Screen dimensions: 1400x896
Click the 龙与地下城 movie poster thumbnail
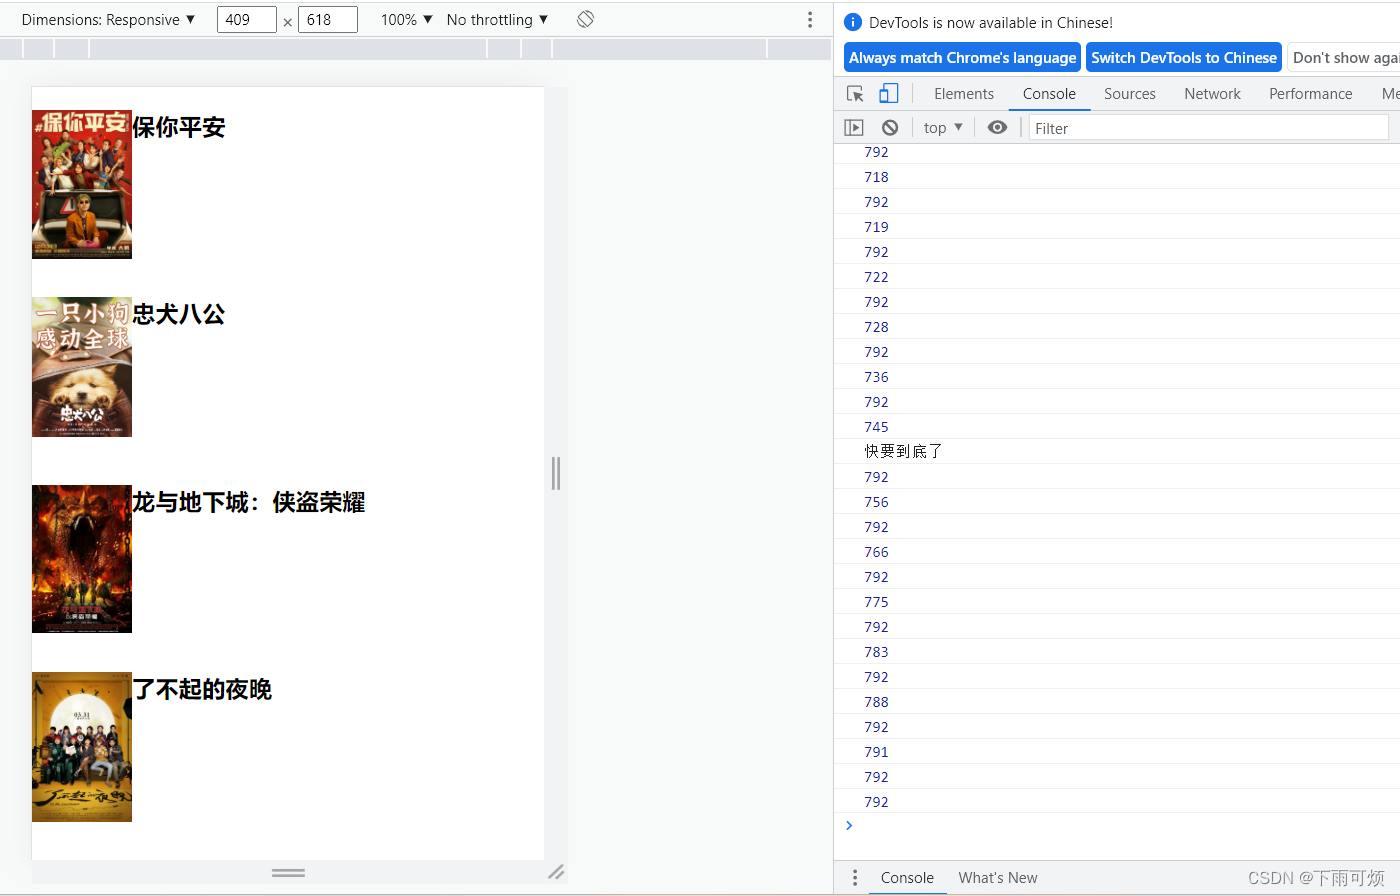(82, 559)
